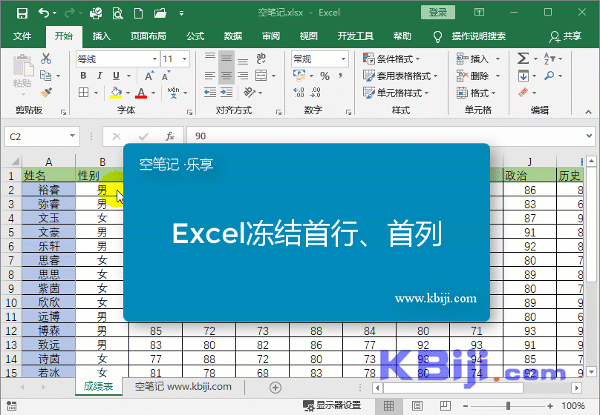Screen dimensions: 600x415
Task: Apply cell borders icon
Action: pos(83,92)
